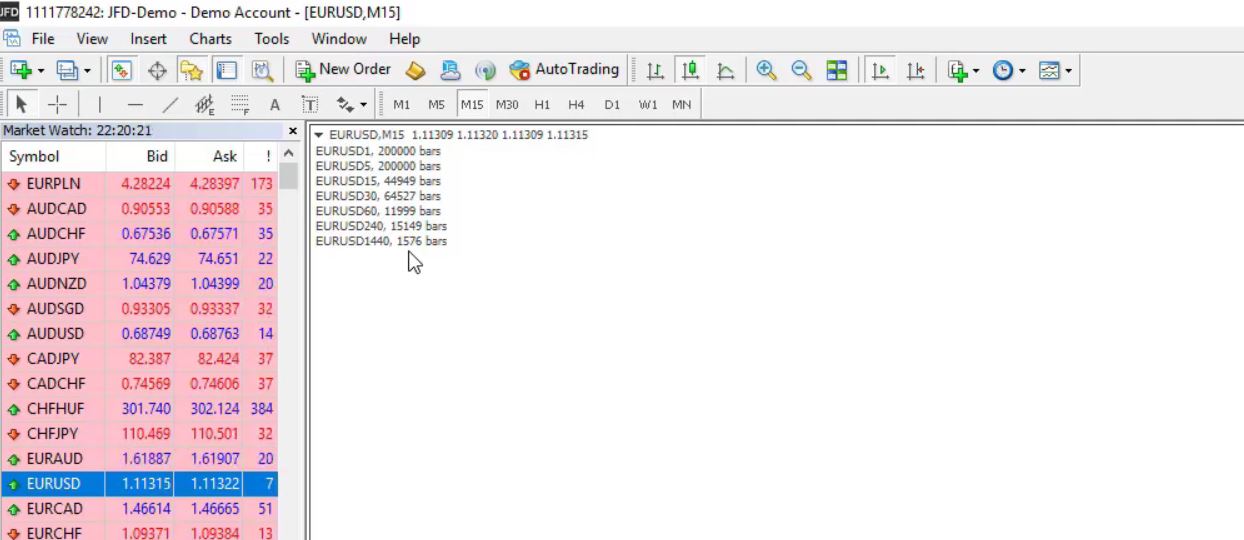The height and width of the screenshot is (540, 1244).
Task: Expand the Templates dropdown arrow
Action: pos(1068,71)
